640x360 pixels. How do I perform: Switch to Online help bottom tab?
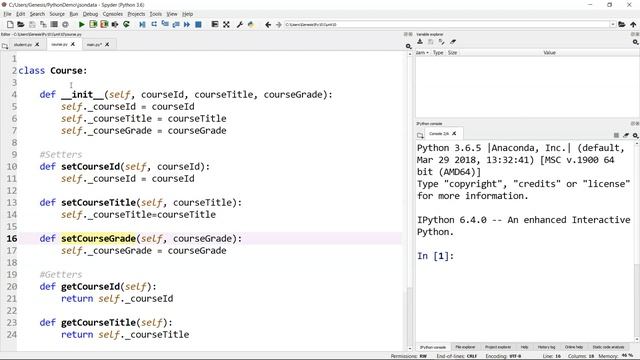coord(573,347)
